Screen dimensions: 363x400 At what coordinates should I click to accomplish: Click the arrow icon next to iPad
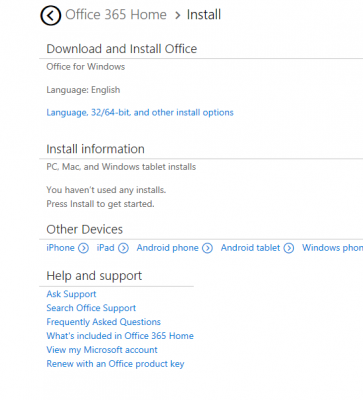click(x=123, y=248)
